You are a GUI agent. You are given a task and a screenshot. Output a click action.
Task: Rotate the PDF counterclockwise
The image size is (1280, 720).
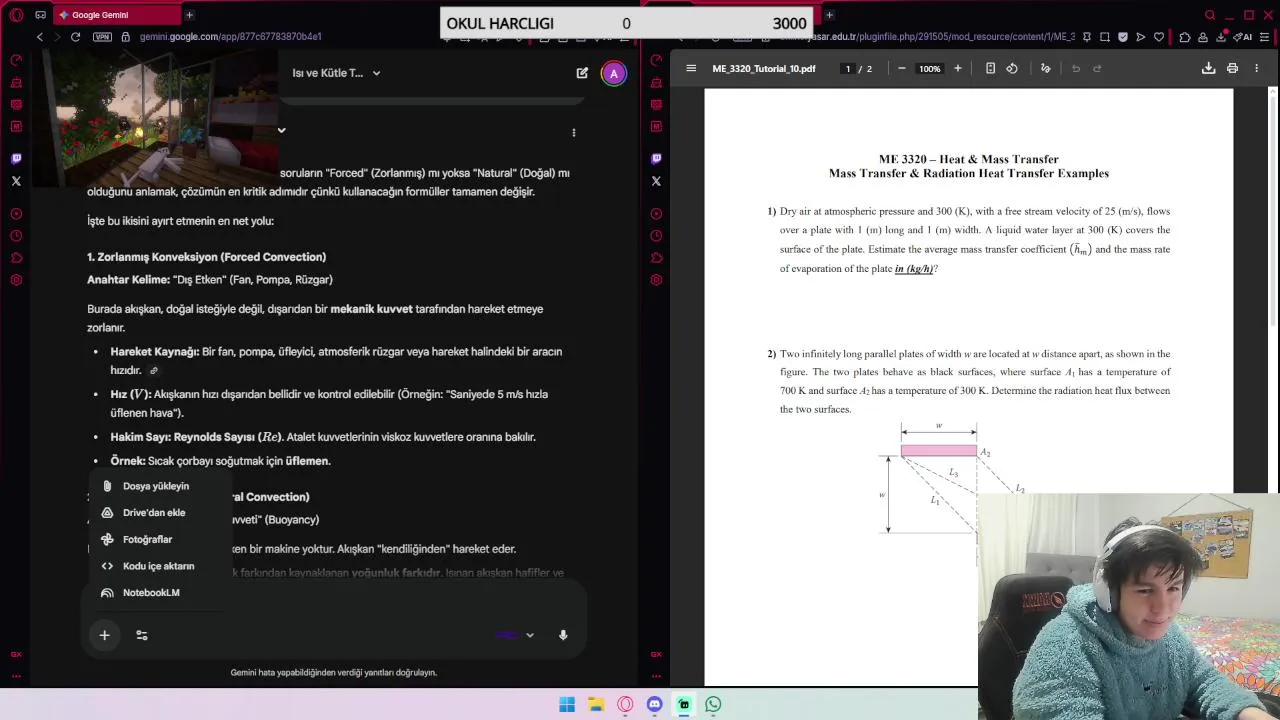(x=1012, y=69)
